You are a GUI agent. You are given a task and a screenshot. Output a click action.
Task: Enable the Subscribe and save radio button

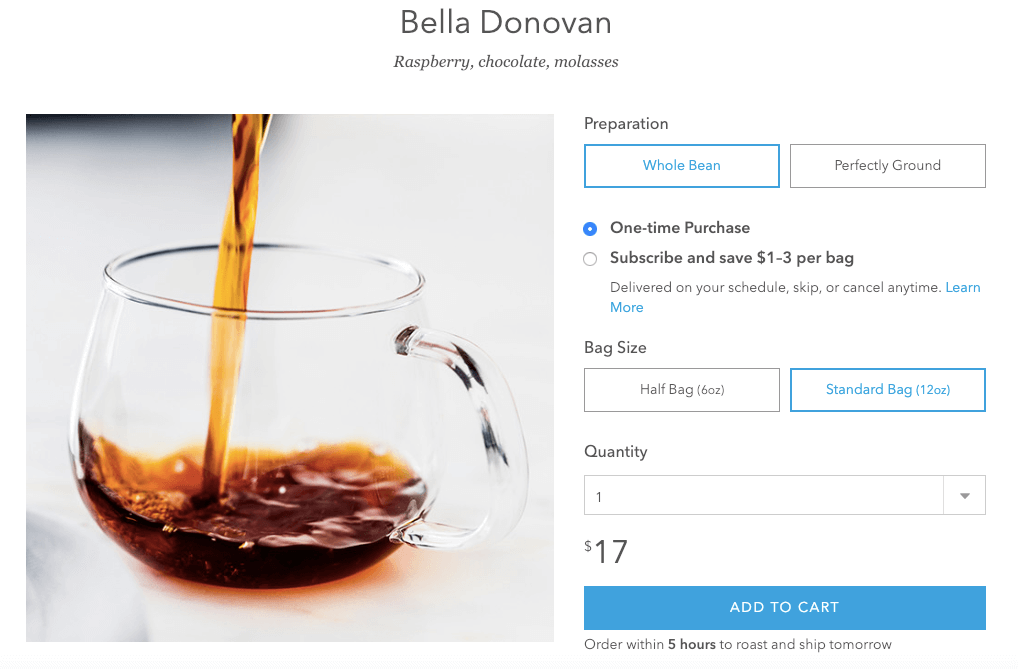pyautogui.click(x=590, y=259)
